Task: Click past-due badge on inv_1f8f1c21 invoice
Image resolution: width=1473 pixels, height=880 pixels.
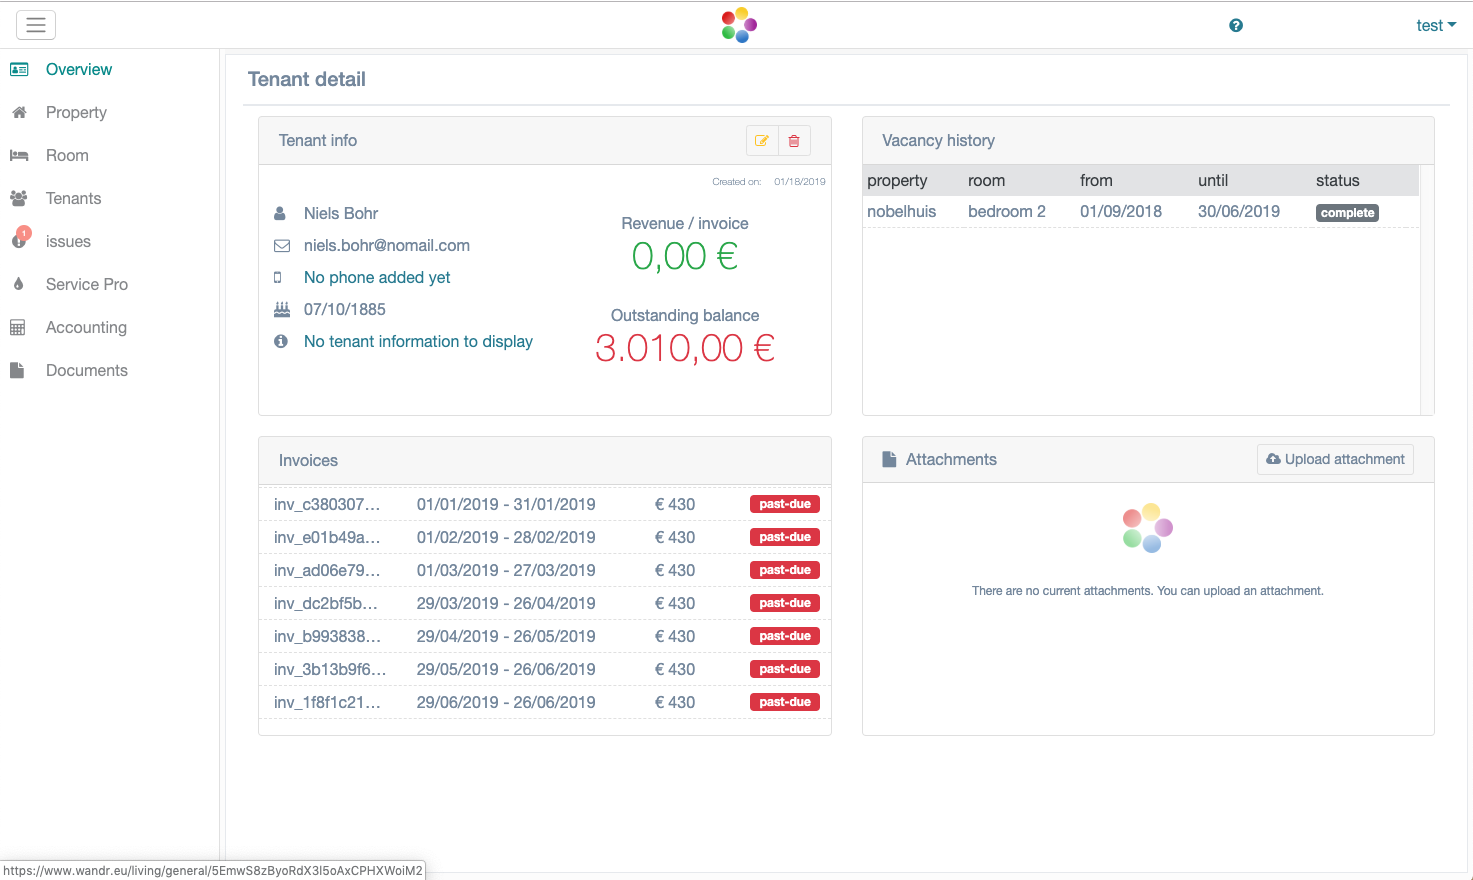Action: tap(785, 703)
